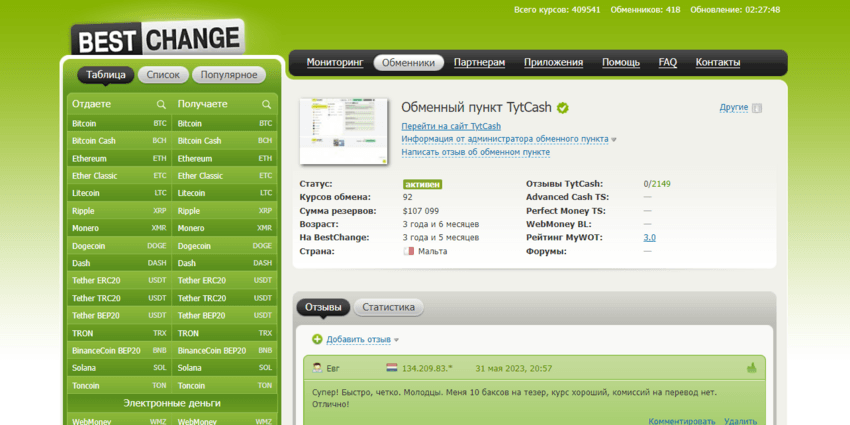Image resolution: width=850 pixels, height=425 pixels.
Task: Click the search icon next to Отдаете
Action: (x=160, y=104)
